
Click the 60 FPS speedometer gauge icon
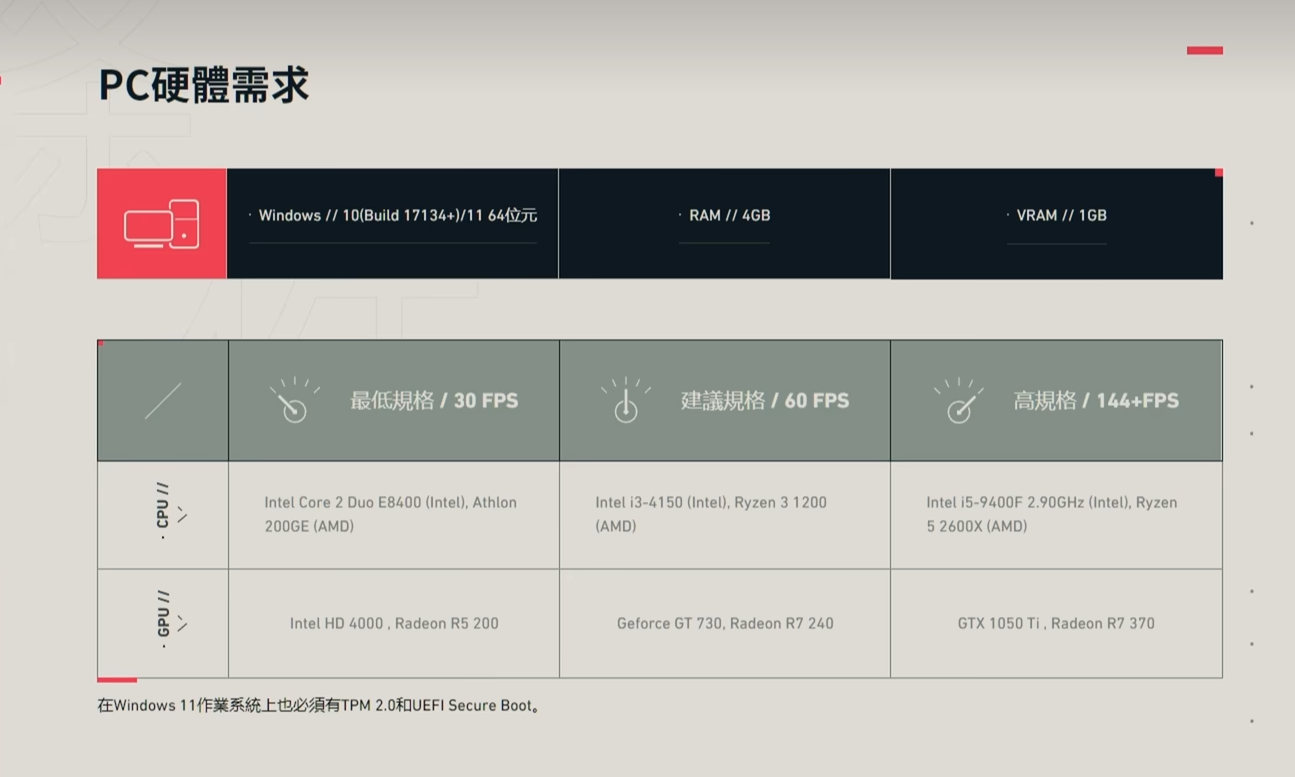click(626, 400)
